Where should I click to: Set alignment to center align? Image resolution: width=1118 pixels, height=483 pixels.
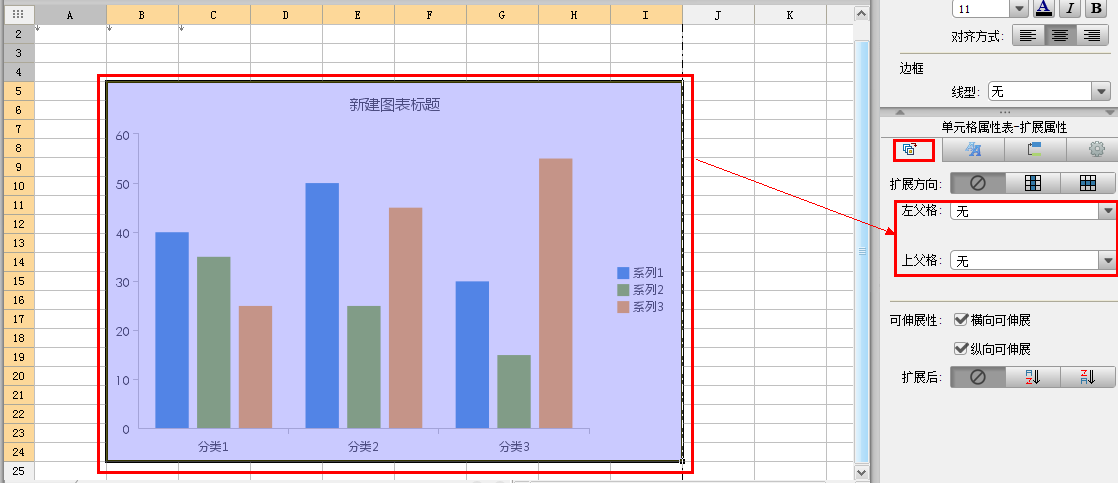click(1060, 36)
